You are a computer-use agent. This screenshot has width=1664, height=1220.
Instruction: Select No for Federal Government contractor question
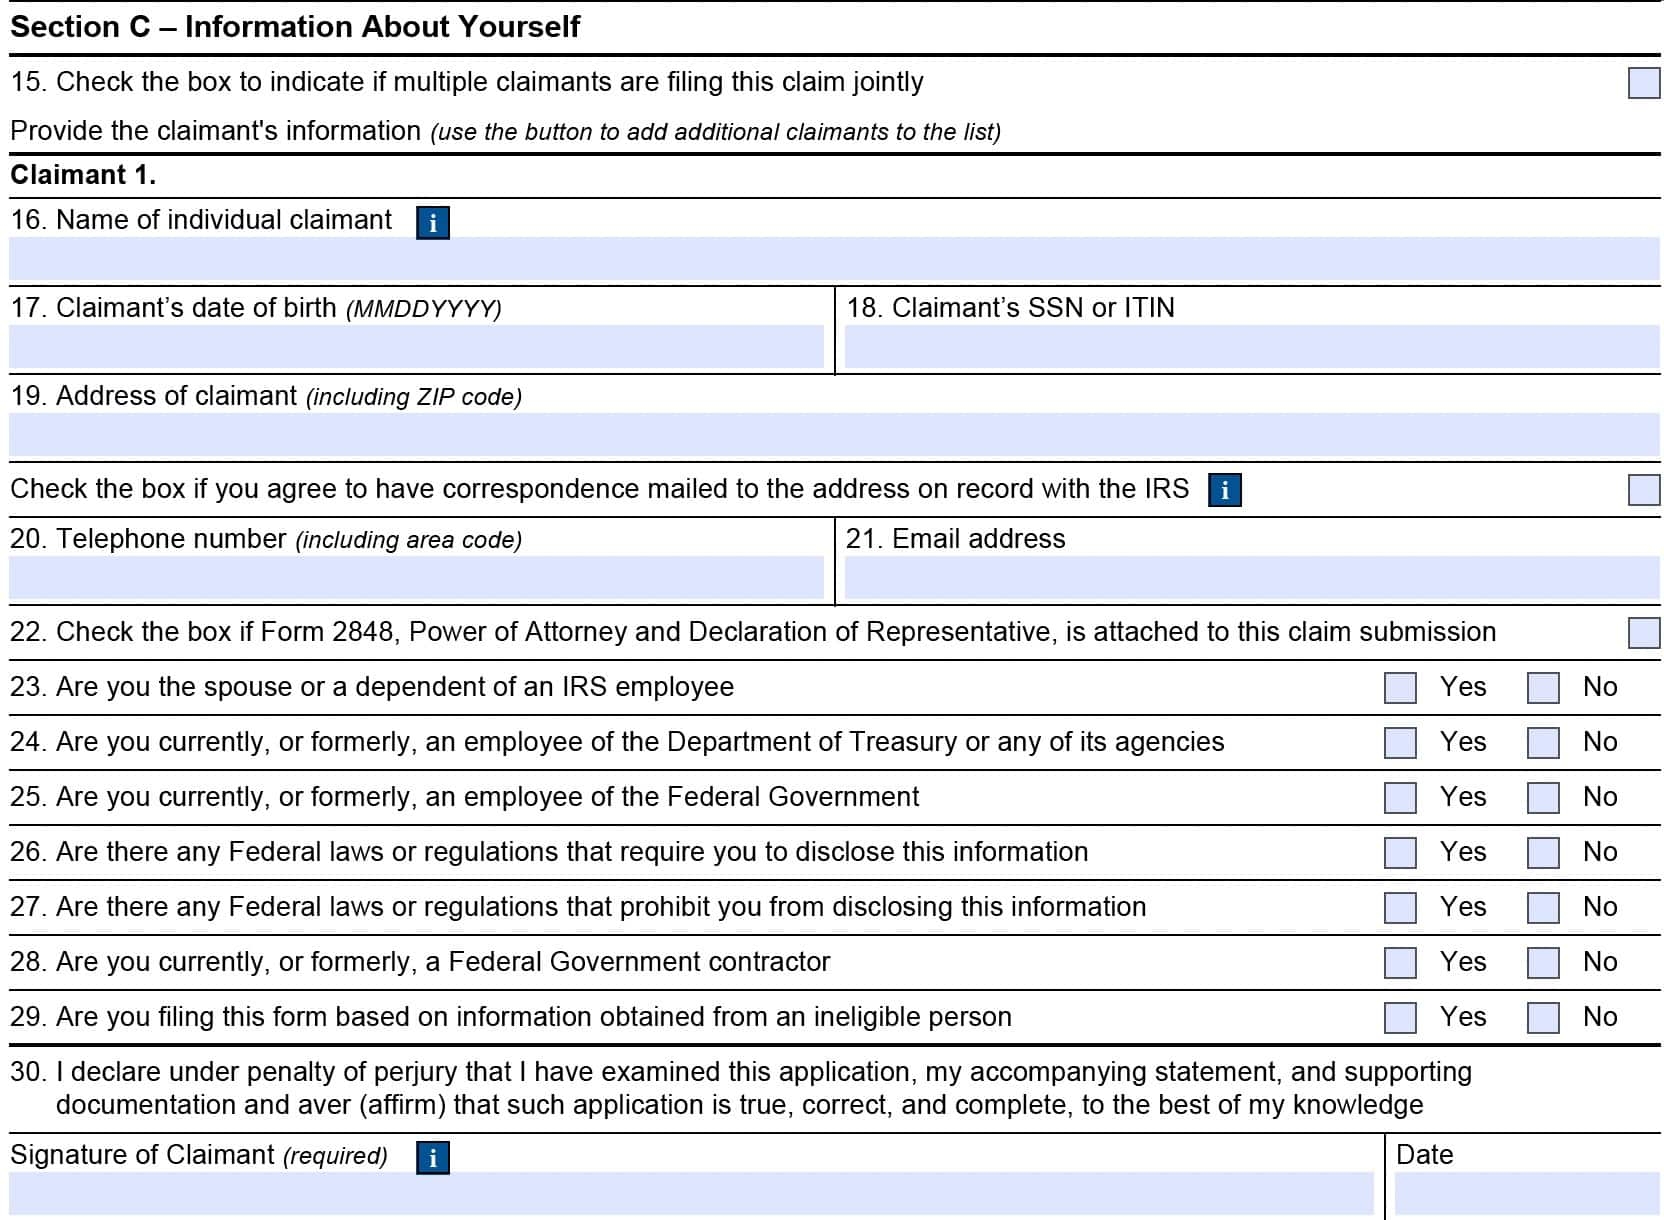click(1543, 962)
